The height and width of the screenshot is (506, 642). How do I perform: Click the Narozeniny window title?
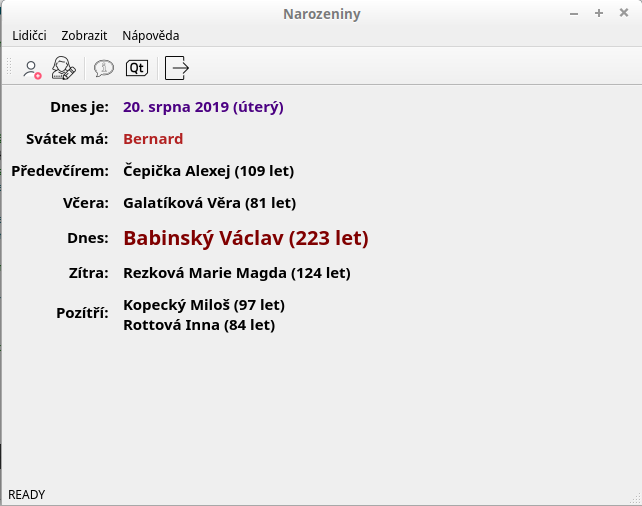coord(322,14)
